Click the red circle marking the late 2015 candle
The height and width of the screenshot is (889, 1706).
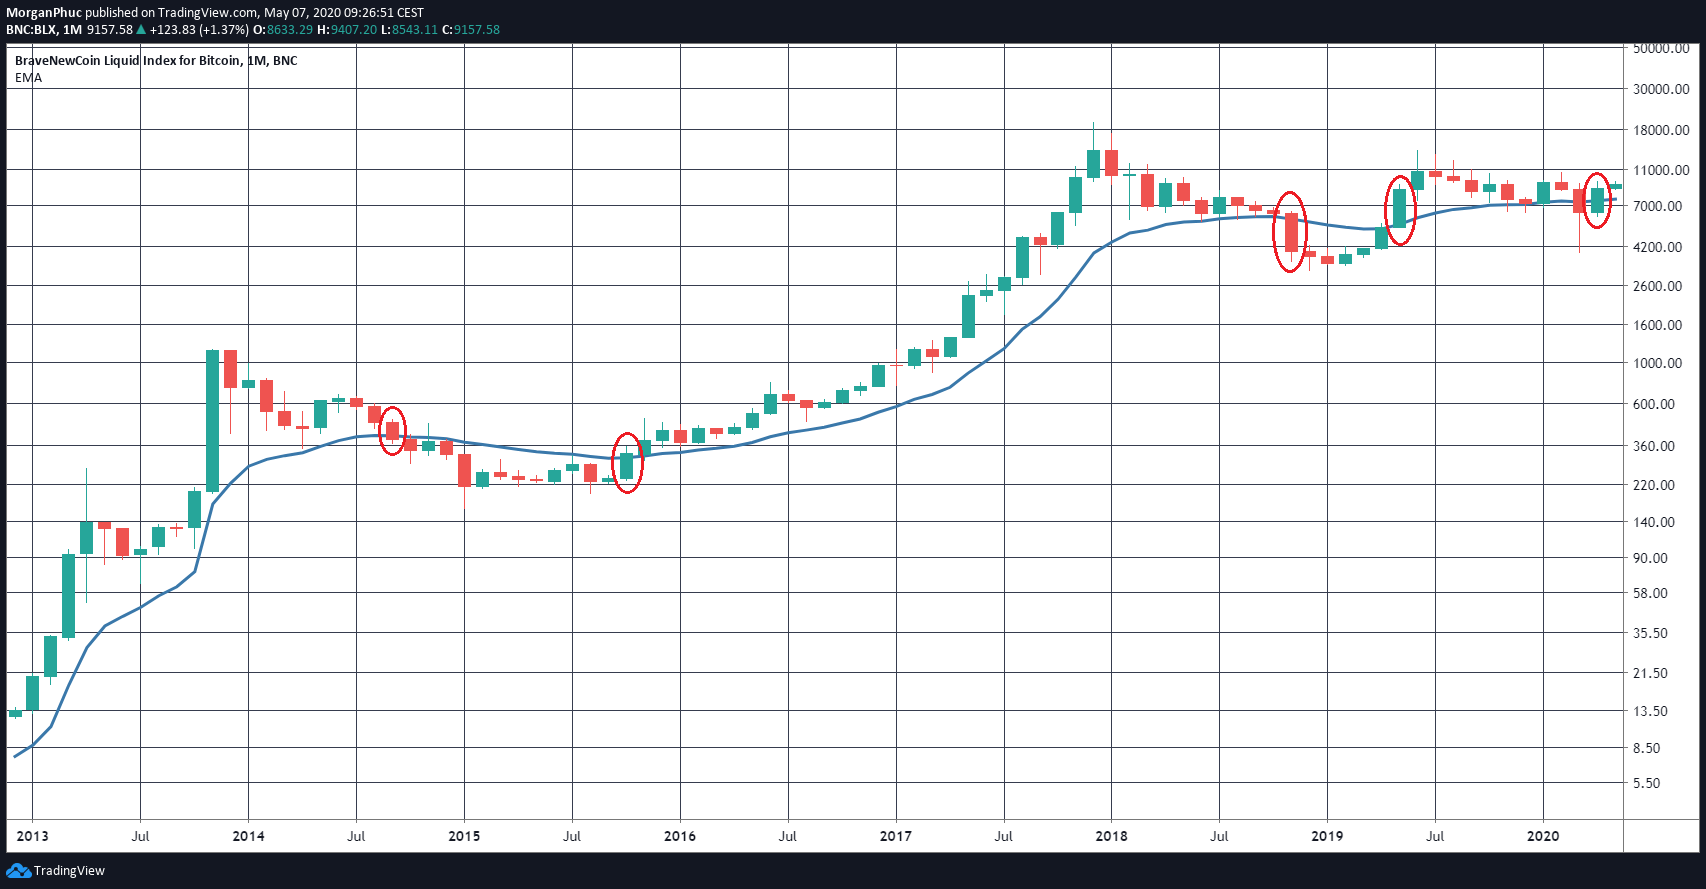[x=627, y=463]
